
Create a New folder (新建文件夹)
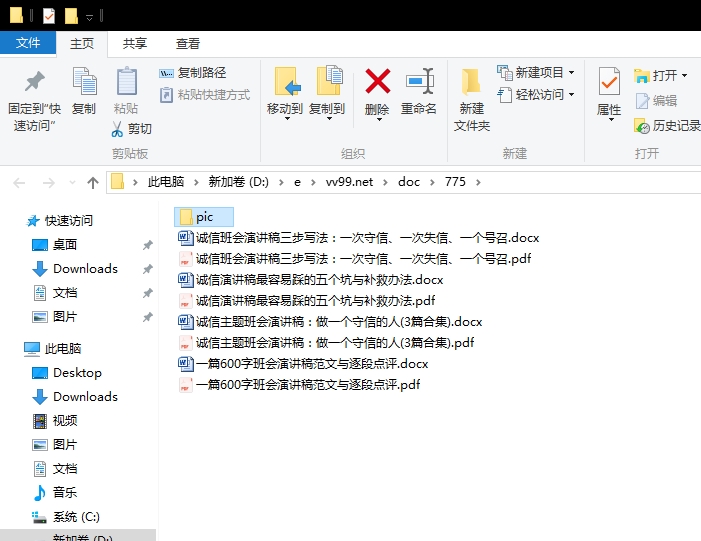point(471,99)
